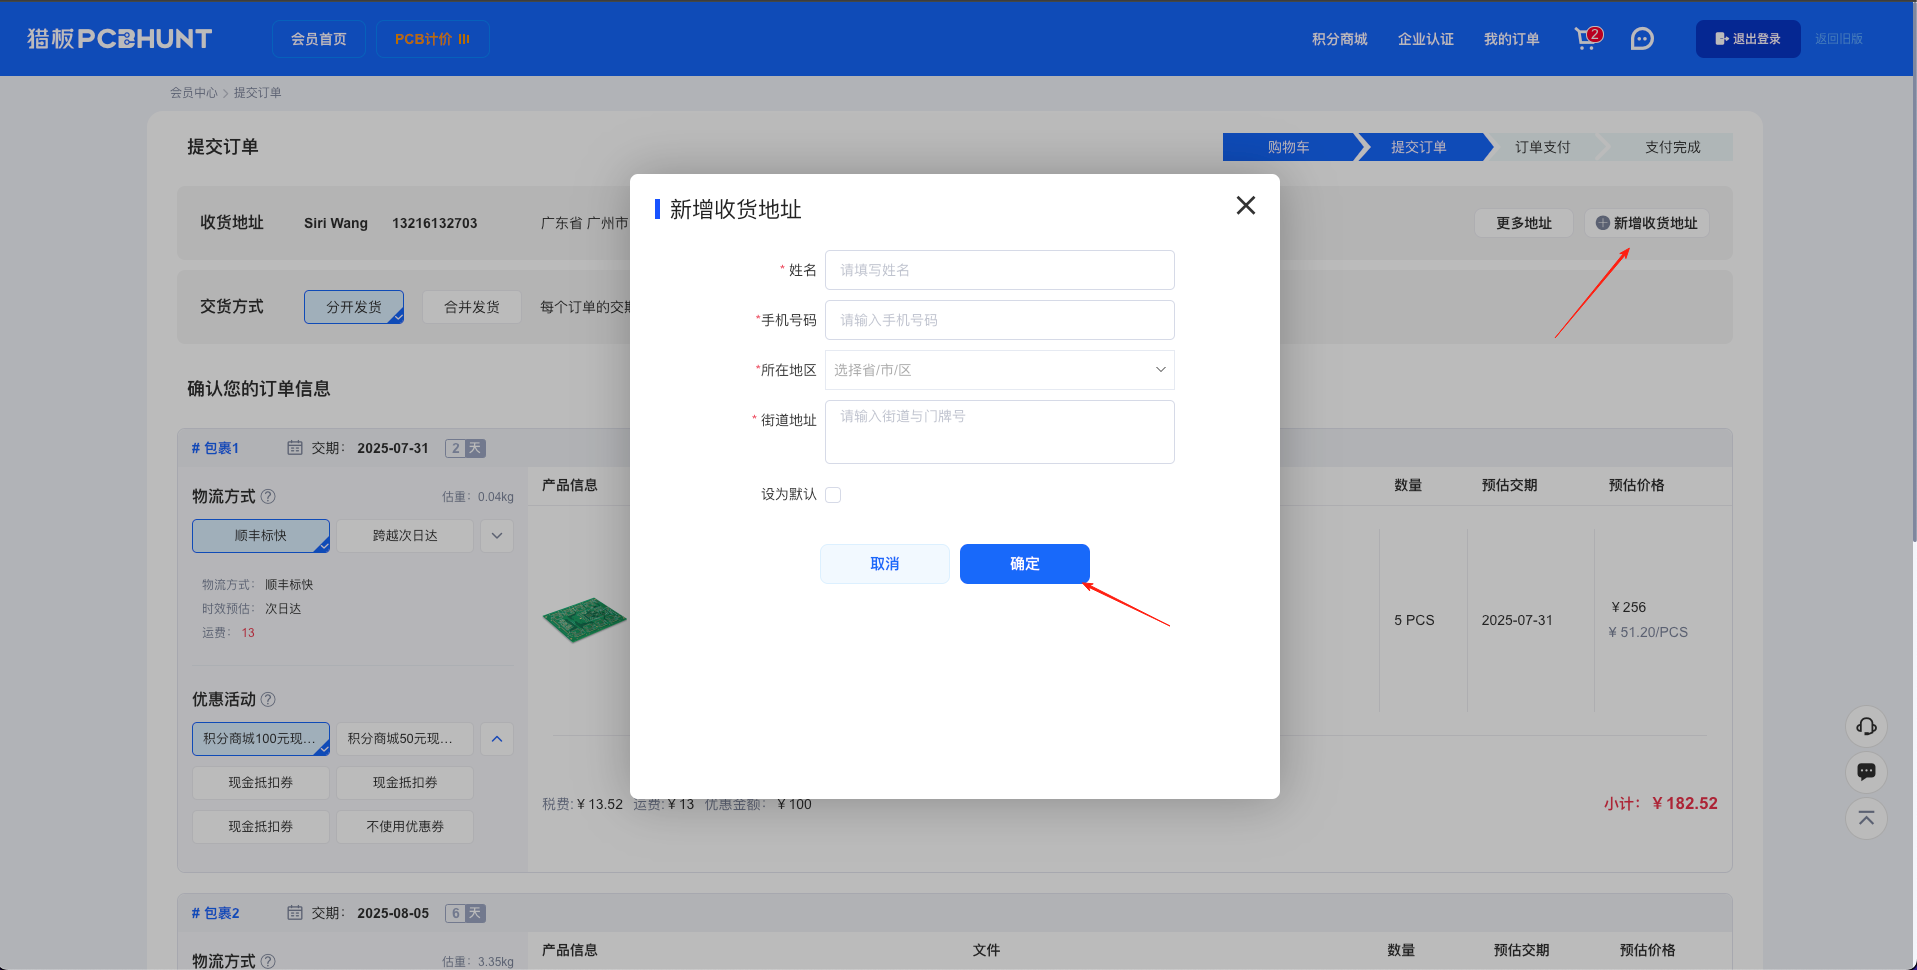Image resolution: width=1917 pixels, height=970 pixels.
Task: Collapse the 优惠活动 coupon list
Action: point(496,739)
